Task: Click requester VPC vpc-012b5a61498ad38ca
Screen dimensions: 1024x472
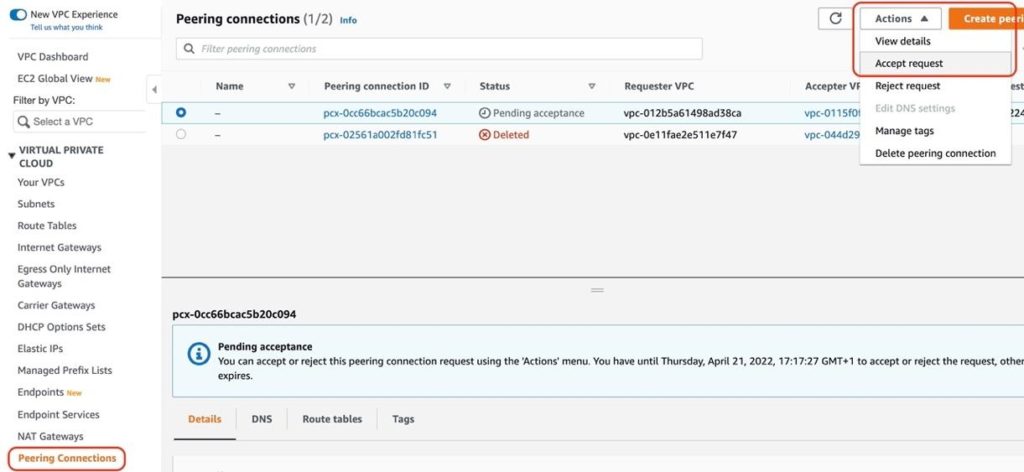Action: tap(682, 113)
